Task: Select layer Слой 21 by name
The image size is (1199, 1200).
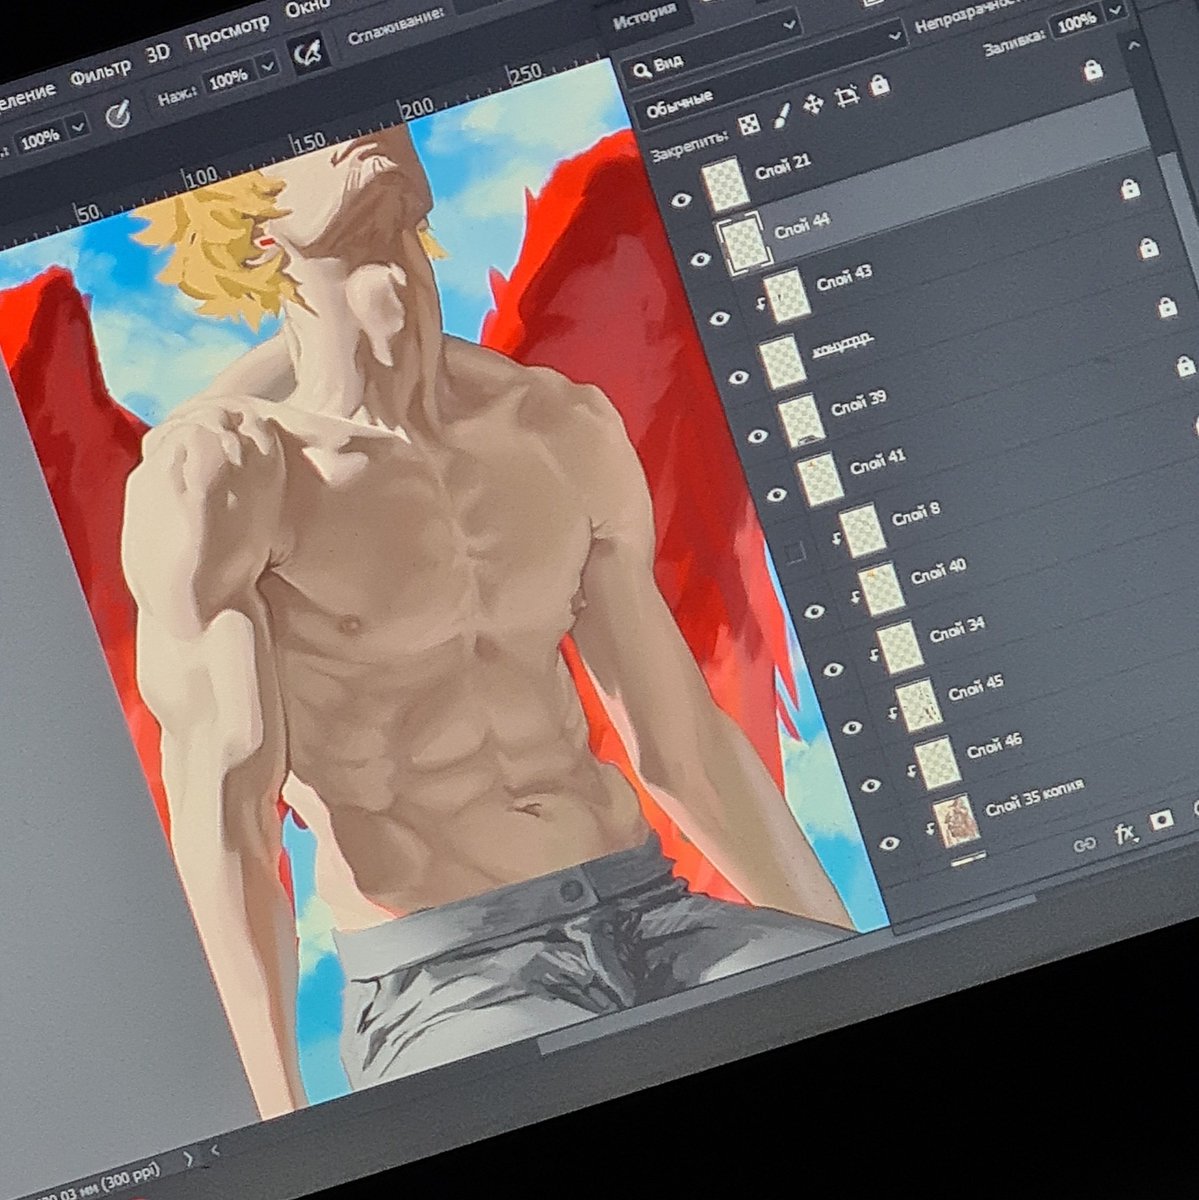Action: tap(783, 166)
